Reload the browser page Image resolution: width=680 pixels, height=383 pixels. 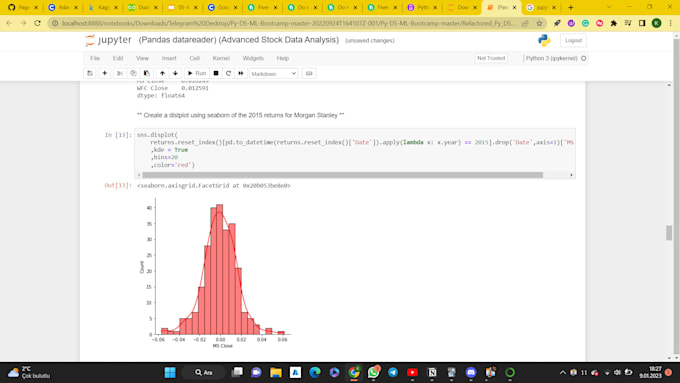point(37,23)
